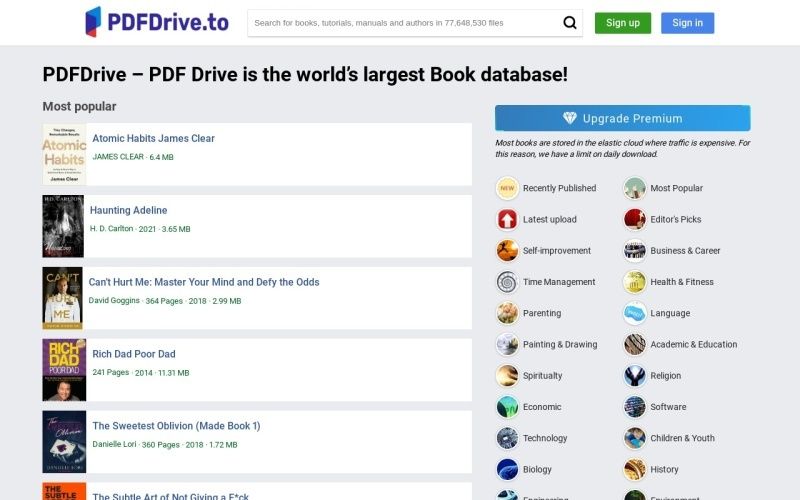This screenshot has width=800, height=500.
Task: Click the Latest upload arrow icon
Action: coord(507,219)
